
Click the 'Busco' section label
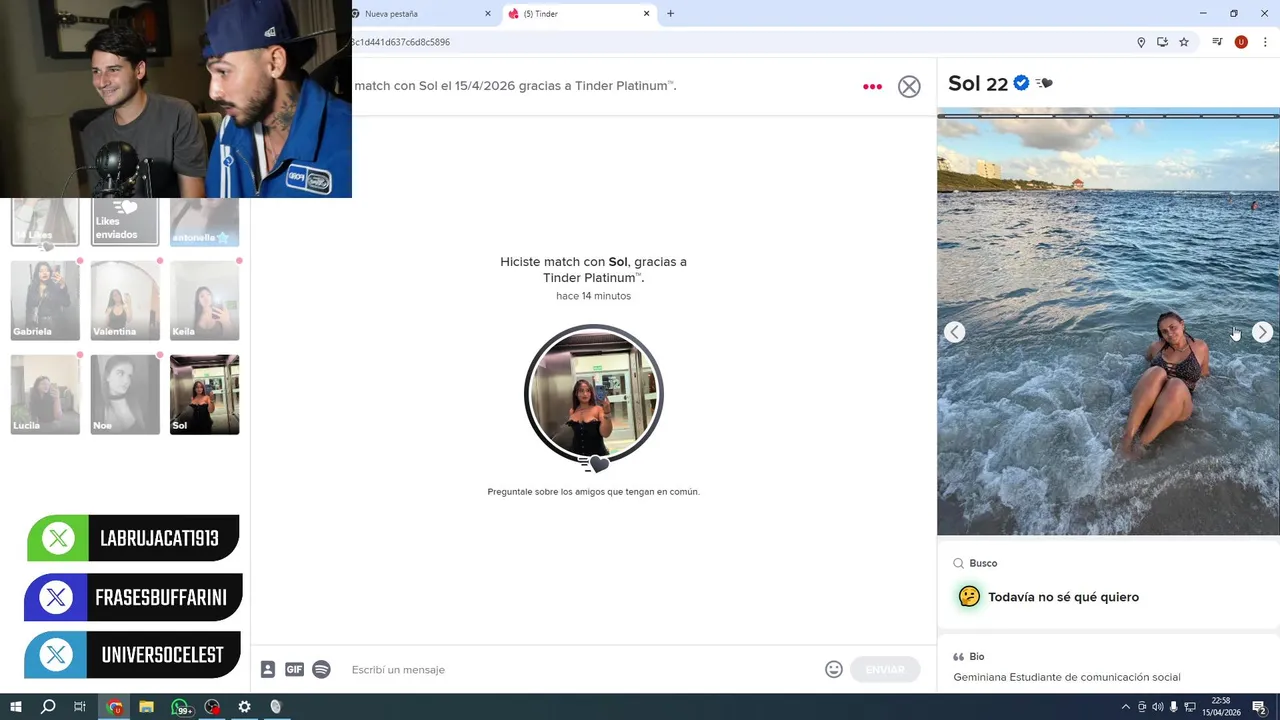[983, 563]
